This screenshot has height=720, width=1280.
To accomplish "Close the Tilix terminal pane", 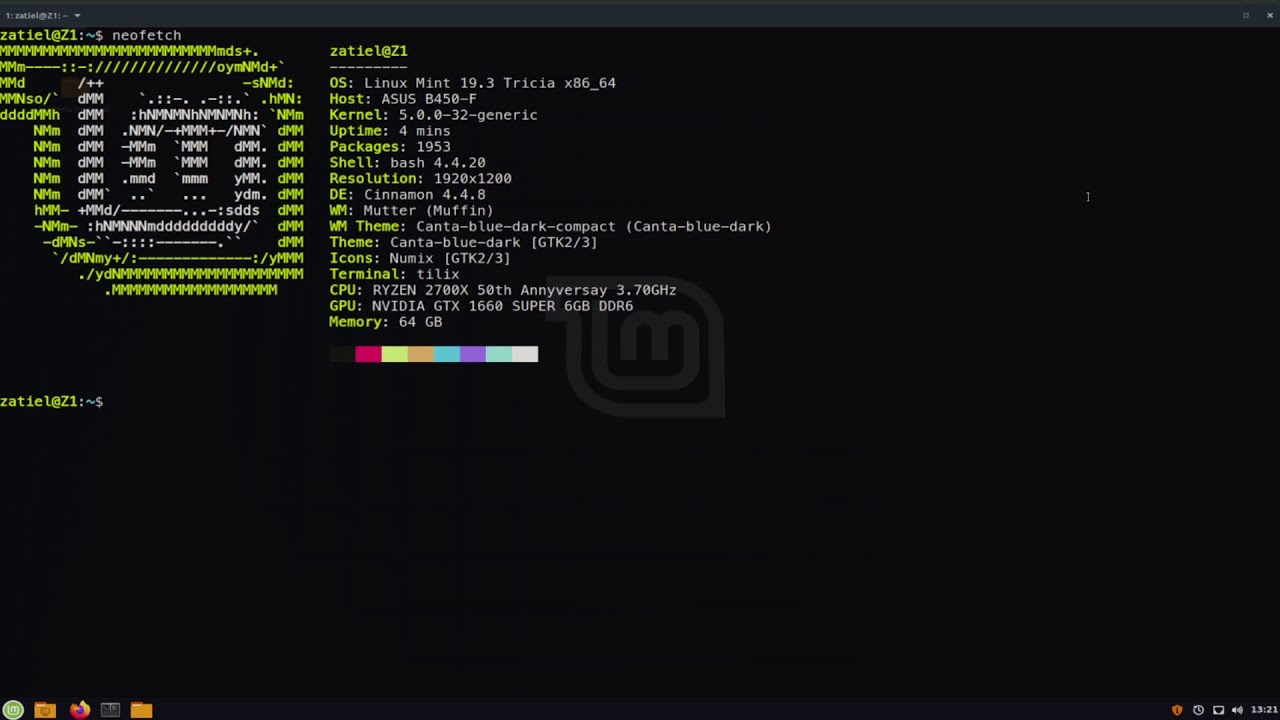I will [1270, 15].
